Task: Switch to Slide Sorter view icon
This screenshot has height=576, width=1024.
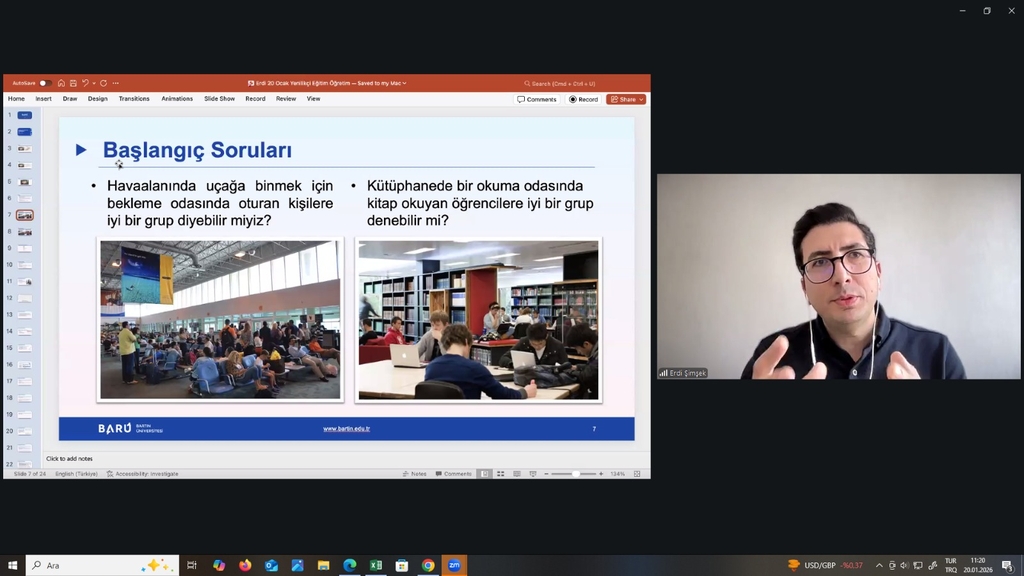Action: click(x=500, y=473)
